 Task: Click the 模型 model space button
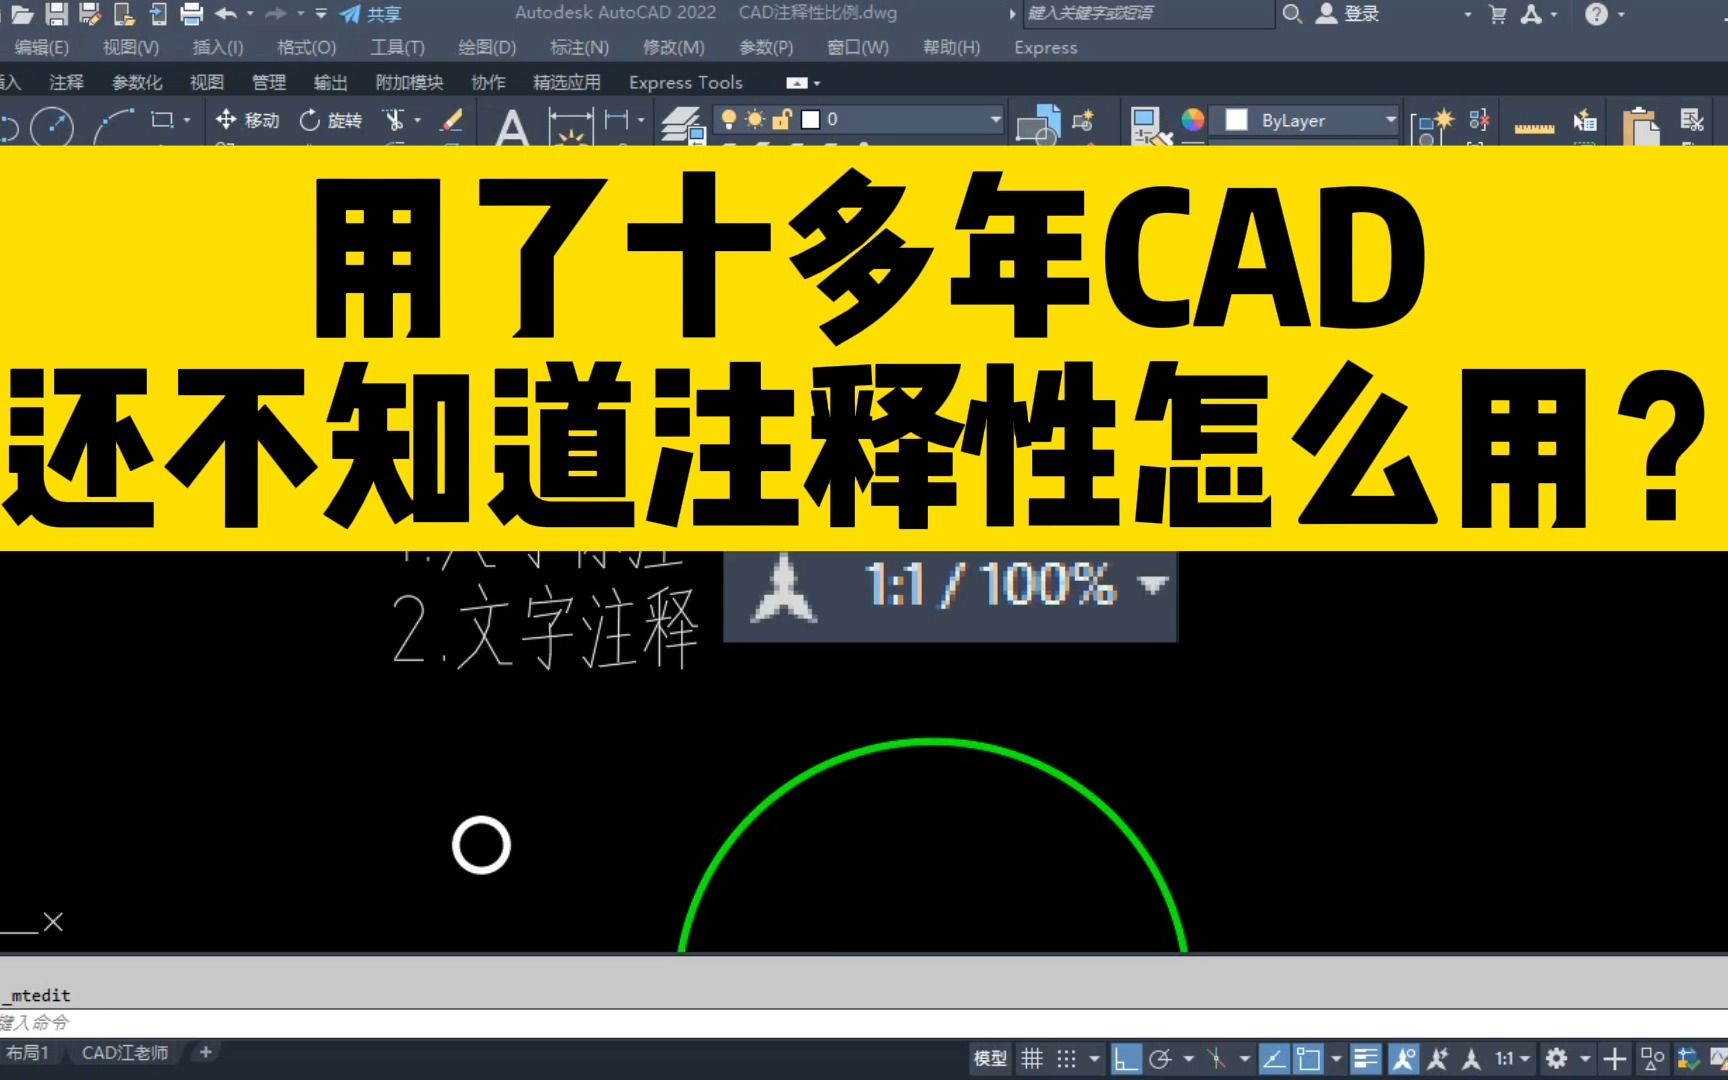[990, 1058]
